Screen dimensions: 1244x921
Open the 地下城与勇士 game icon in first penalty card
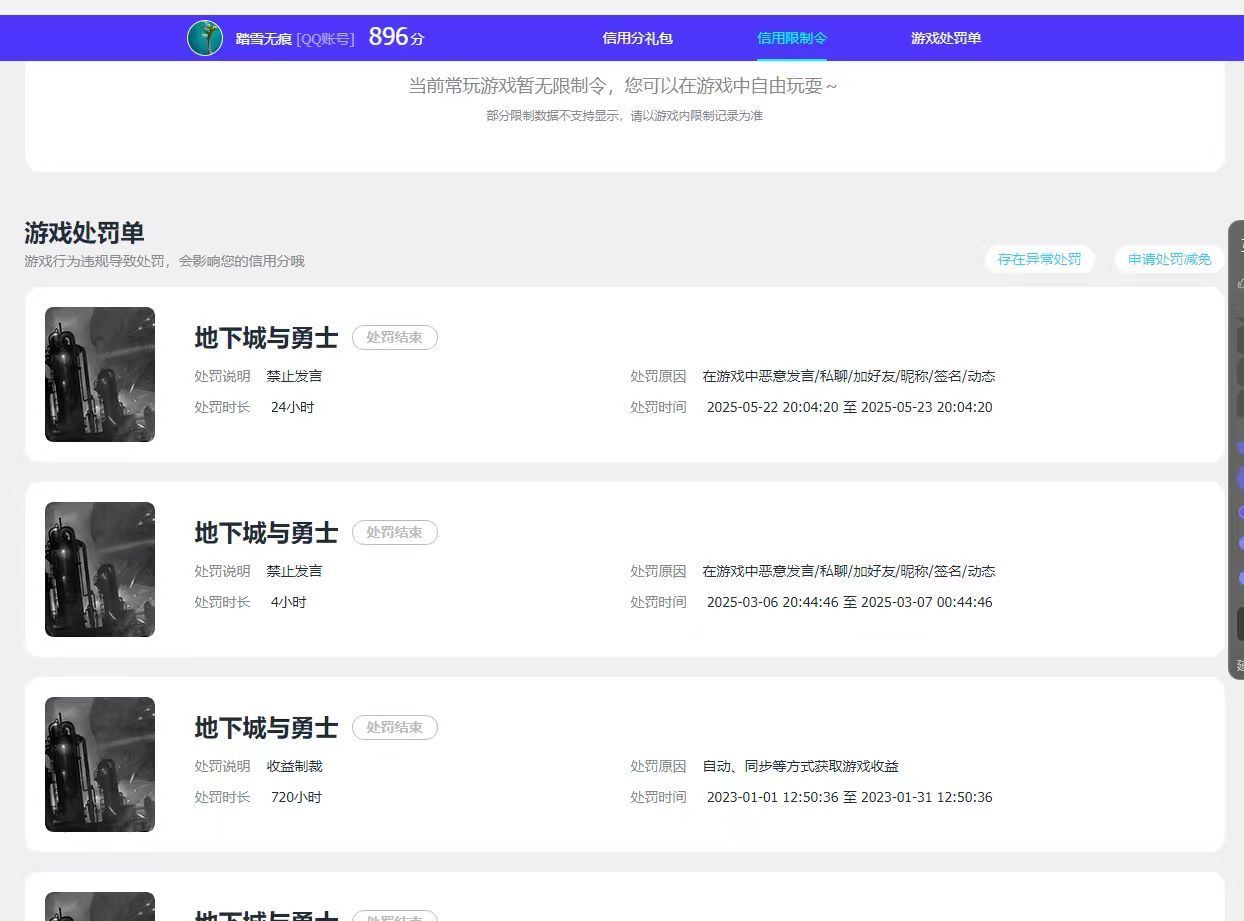pyautogui.click(x=99, y=374)
